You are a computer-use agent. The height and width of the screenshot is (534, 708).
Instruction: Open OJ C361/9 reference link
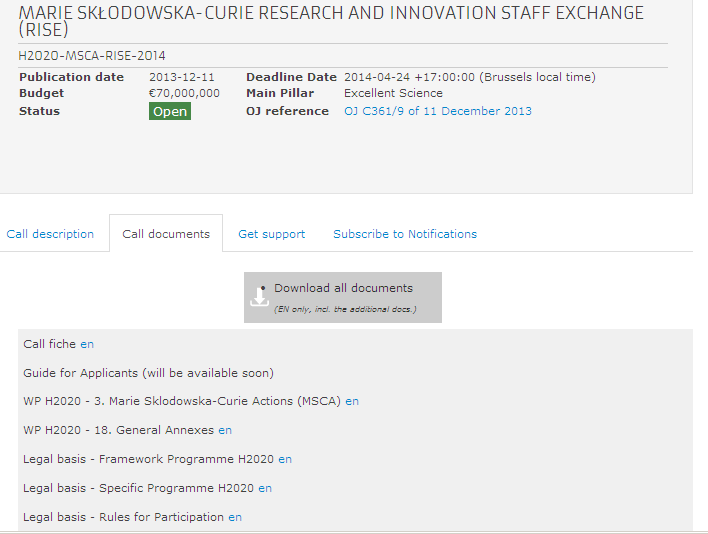point(438,111)
